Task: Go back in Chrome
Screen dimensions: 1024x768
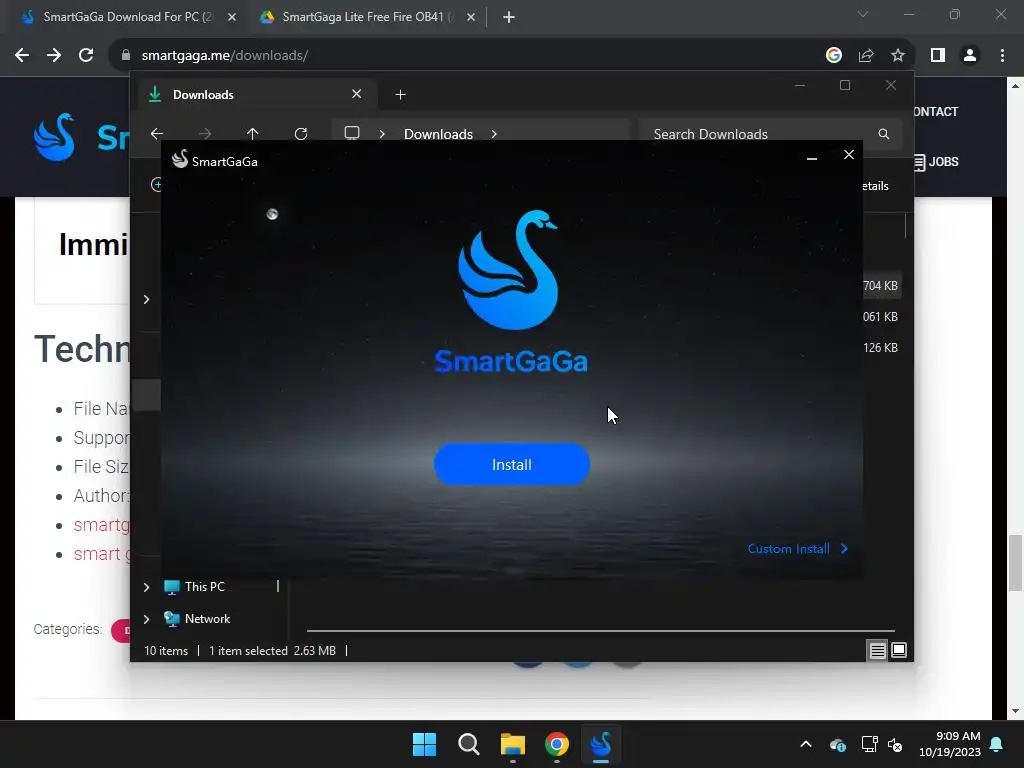Action: point(22,56)
